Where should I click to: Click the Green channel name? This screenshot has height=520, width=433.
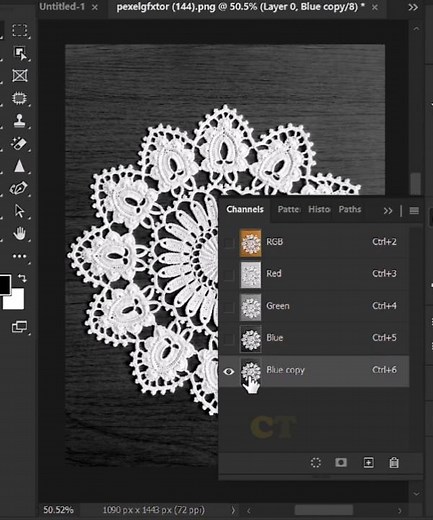[277, 306]
